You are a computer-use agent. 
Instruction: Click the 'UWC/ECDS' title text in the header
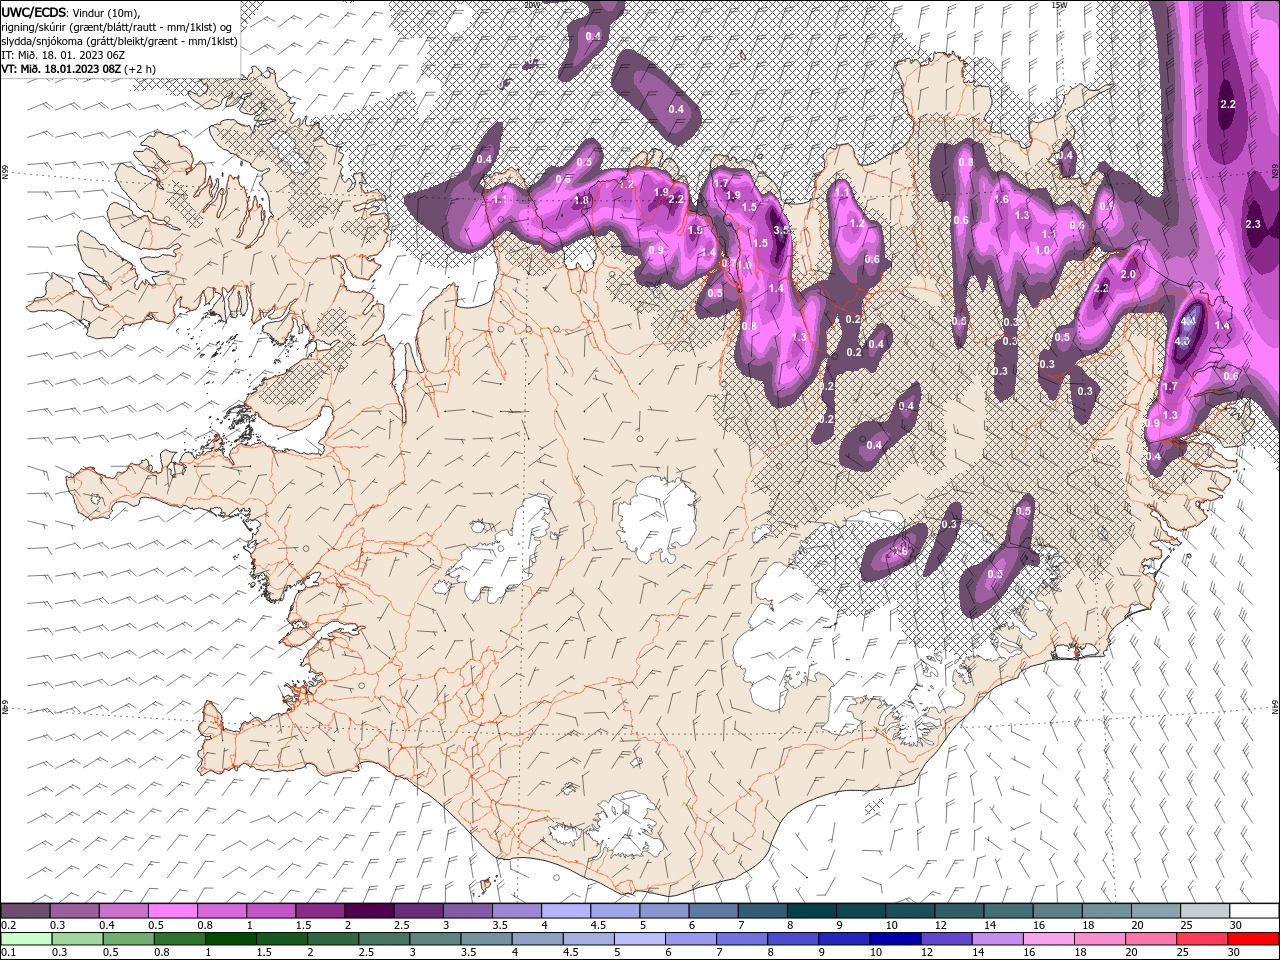[34, 12]
